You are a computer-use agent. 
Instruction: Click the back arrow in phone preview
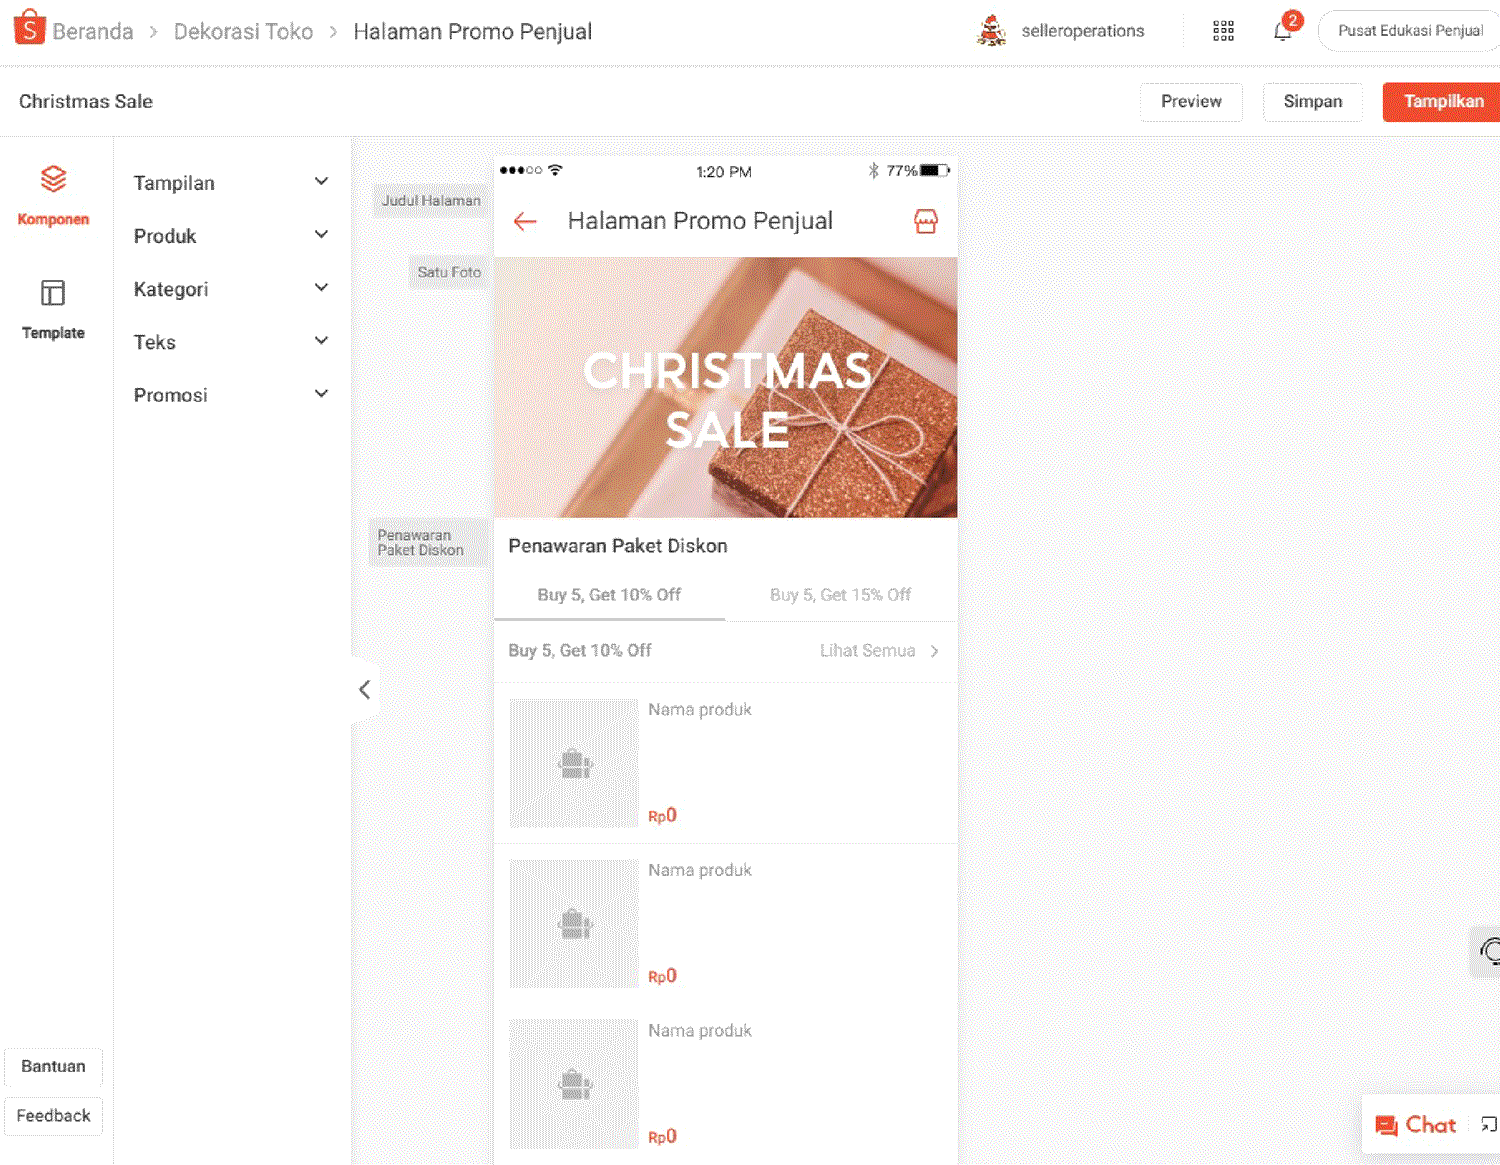(x=525, y=222)
